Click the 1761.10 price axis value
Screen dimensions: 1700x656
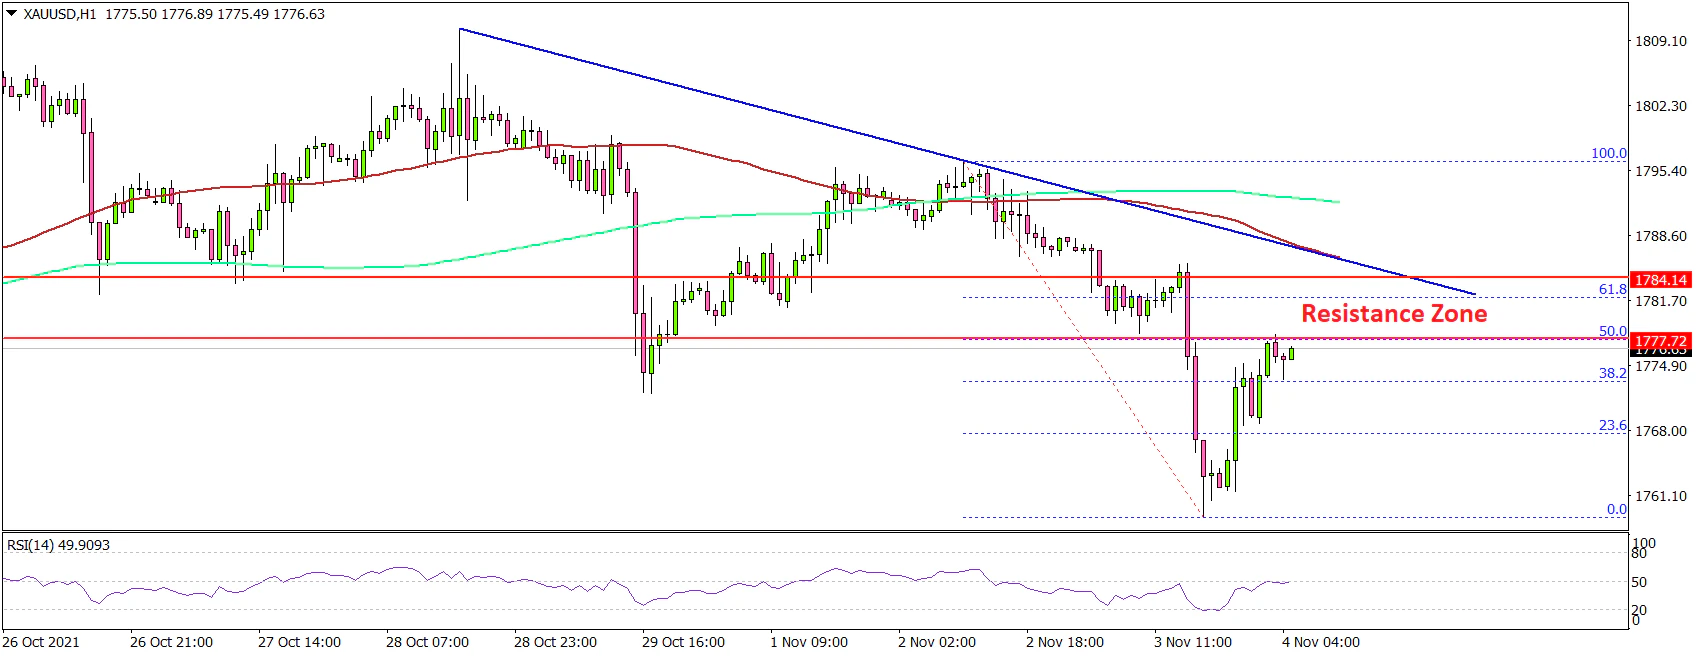(1660, 496)
